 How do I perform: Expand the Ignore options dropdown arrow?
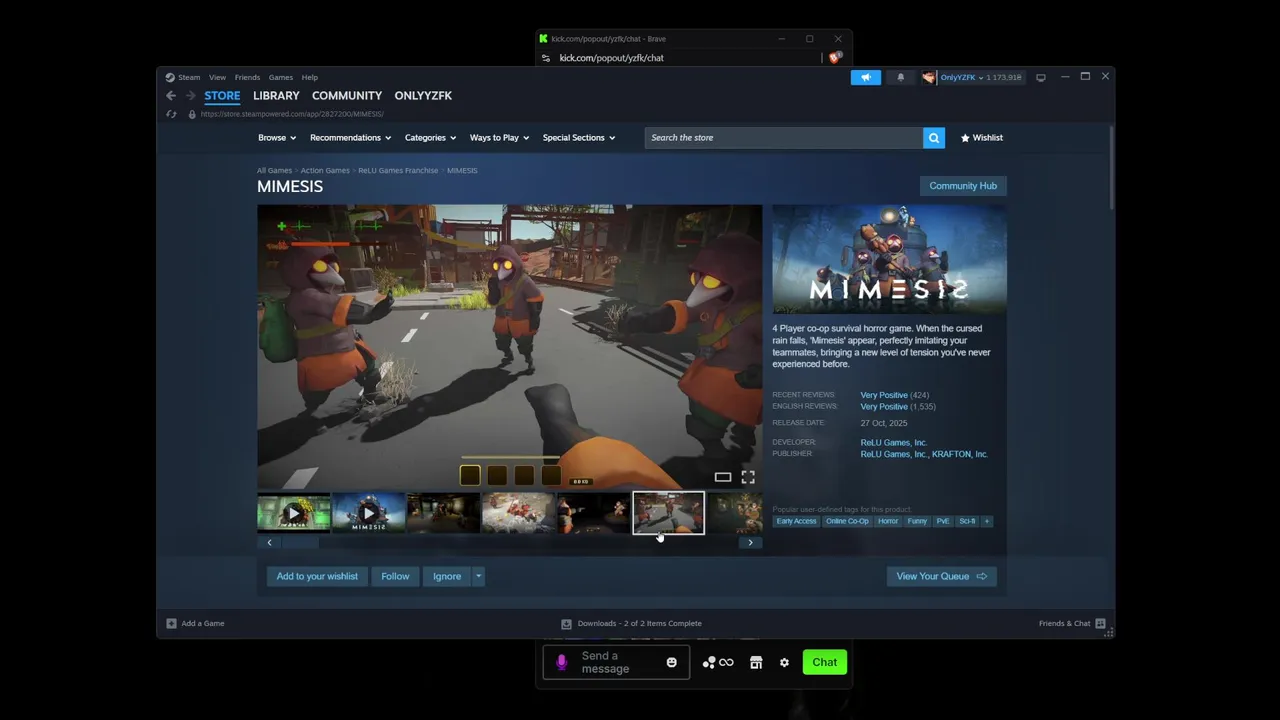pos(479,577)
